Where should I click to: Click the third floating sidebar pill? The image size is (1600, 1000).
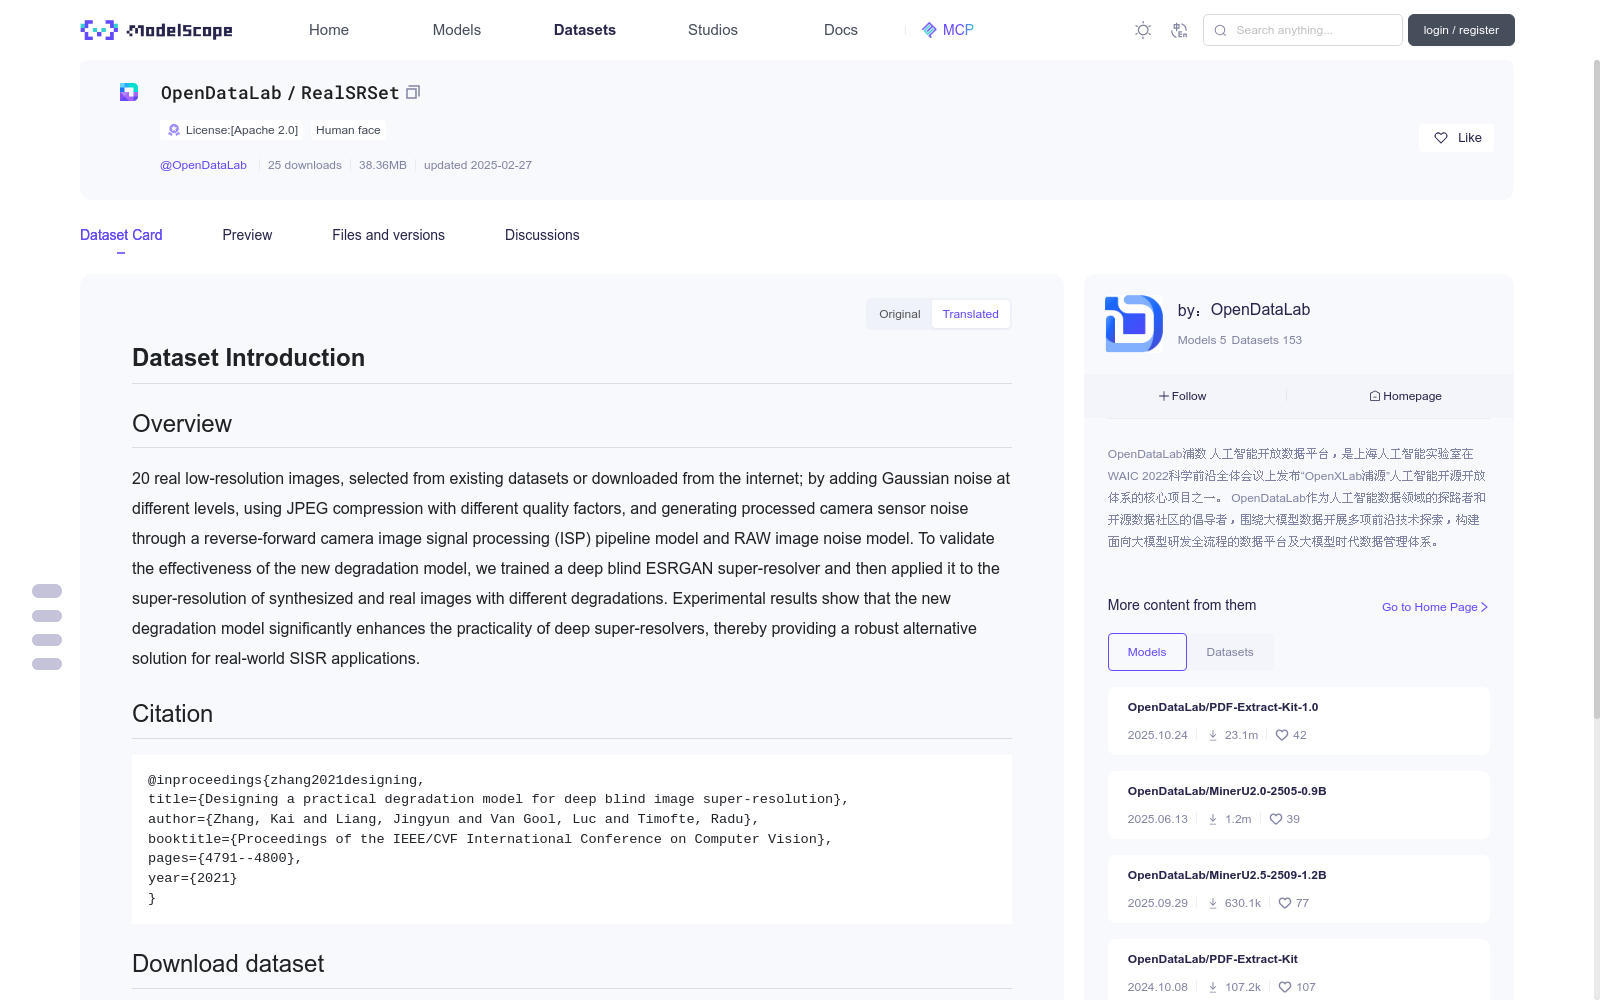[47, 640]
